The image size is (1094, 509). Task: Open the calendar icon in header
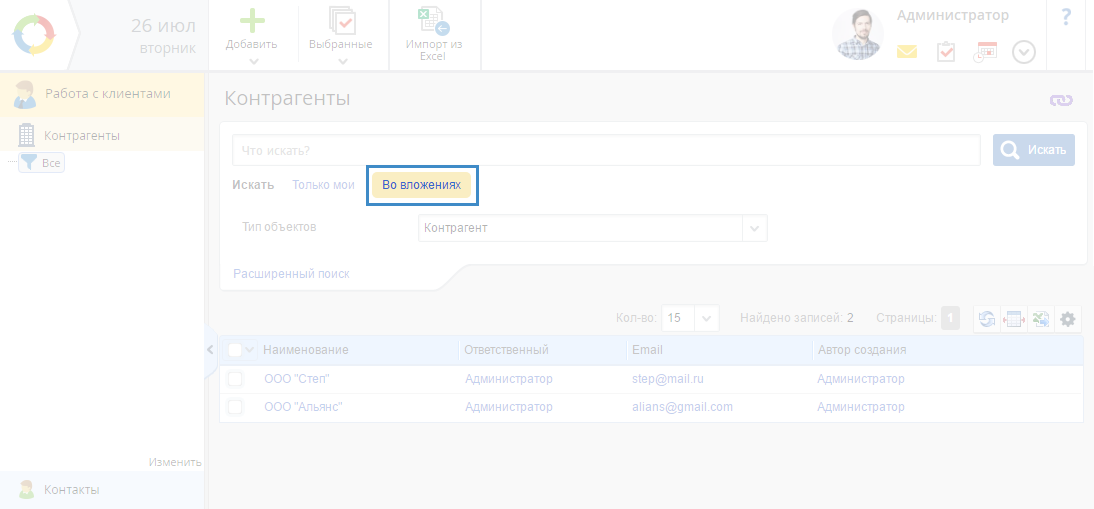pos(986,52)
